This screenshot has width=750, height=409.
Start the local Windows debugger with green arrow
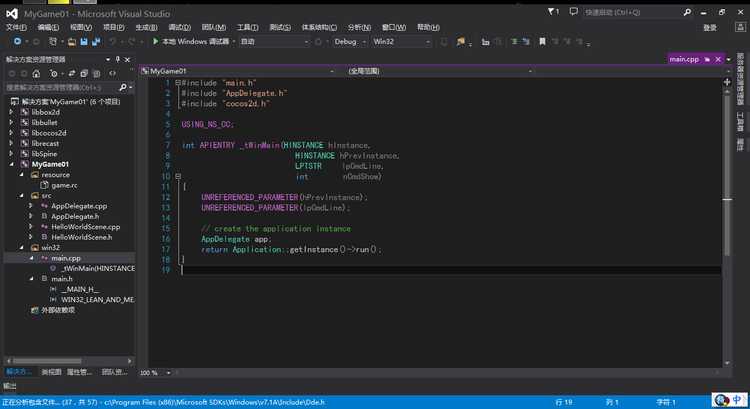[155, 42]
